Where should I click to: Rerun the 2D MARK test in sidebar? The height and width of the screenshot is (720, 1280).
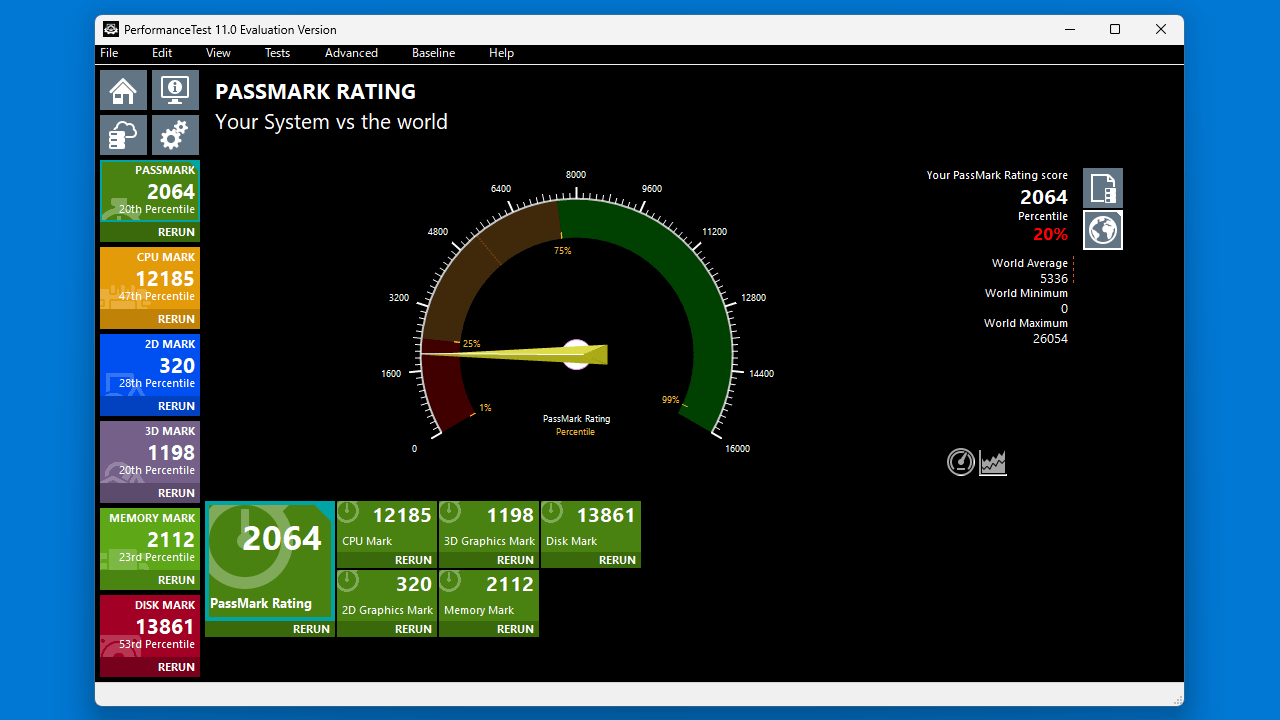176,406
